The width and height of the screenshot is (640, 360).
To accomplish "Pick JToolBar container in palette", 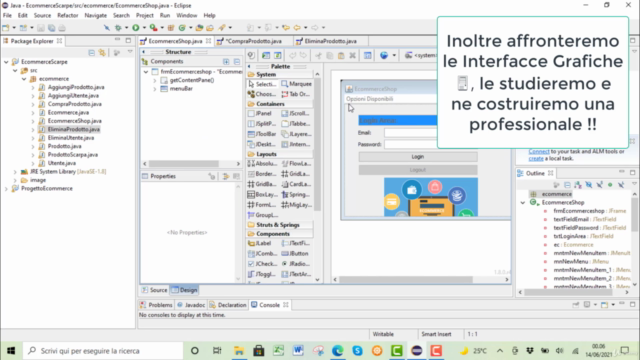I will 262,134.
